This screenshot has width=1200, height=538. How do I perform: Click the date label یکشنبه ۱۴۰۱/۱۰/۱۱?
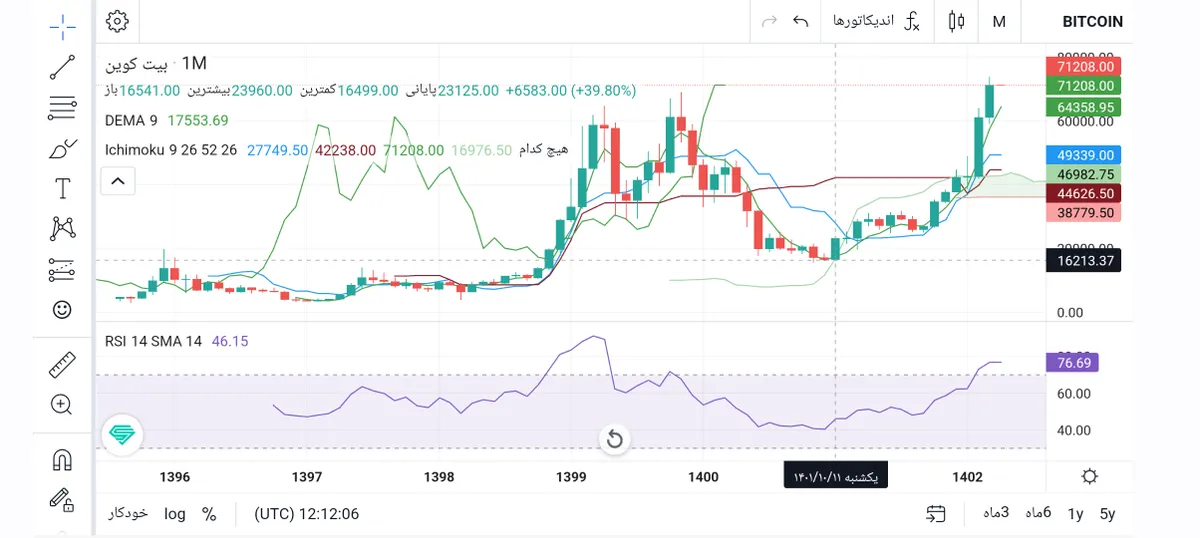pos(835,477)
